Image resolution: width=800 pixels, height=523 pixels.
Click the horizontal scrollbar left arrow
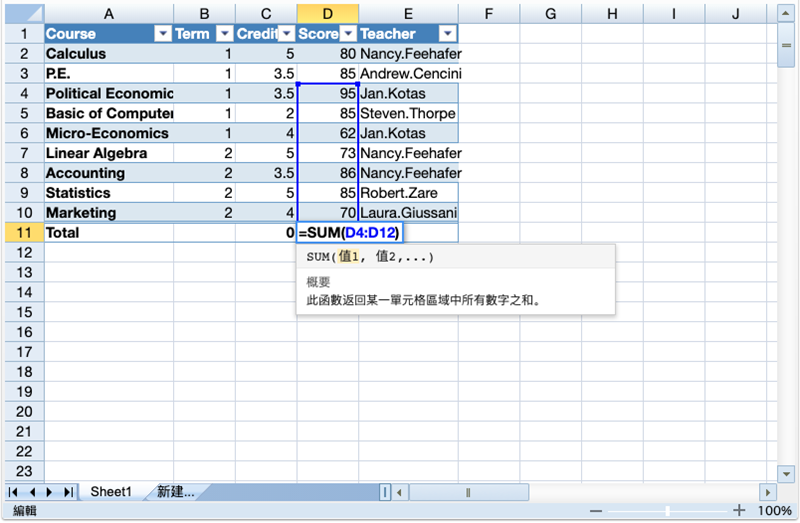[x=399, y=492]
